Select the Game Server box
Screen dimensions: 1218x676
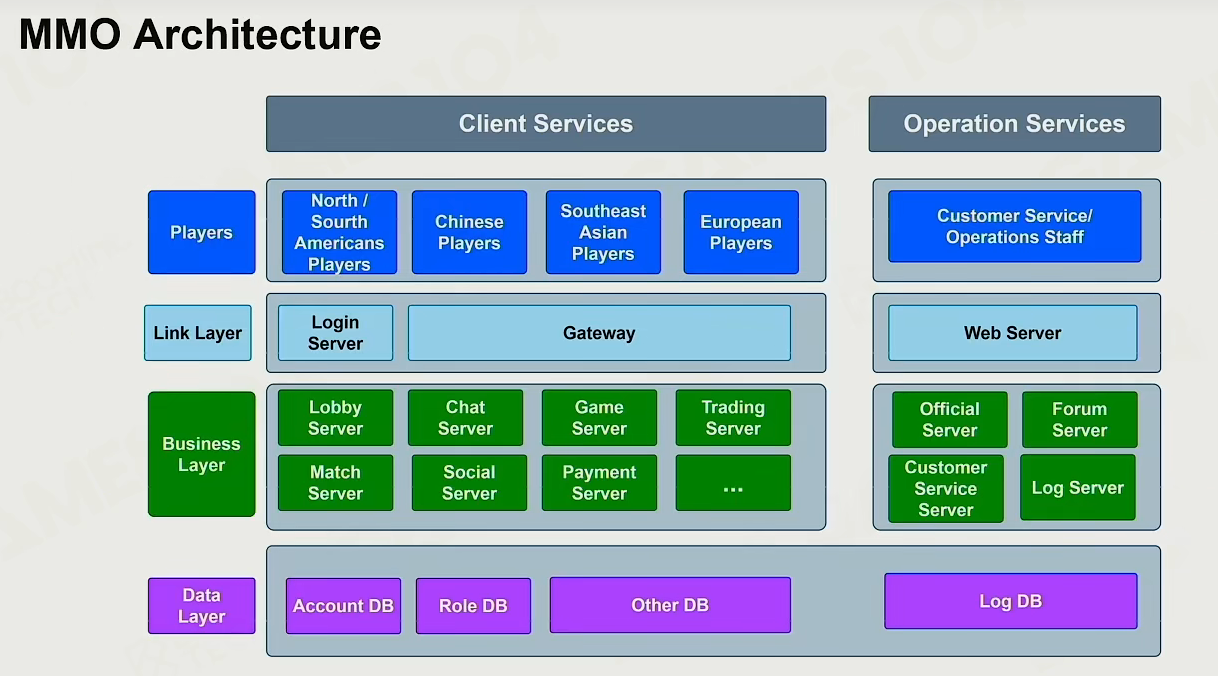[x=599, y=418]
